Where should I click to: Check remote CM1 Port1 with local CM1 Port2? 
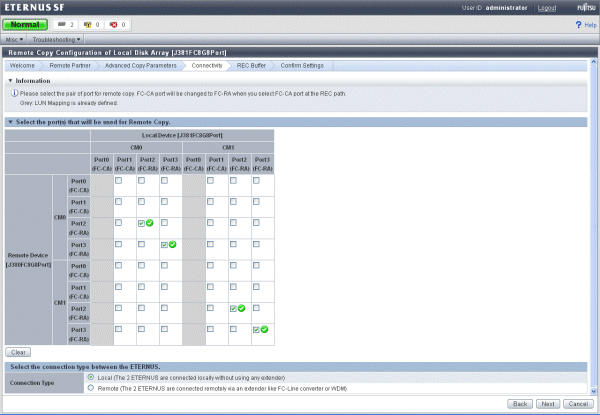[233, 287]
